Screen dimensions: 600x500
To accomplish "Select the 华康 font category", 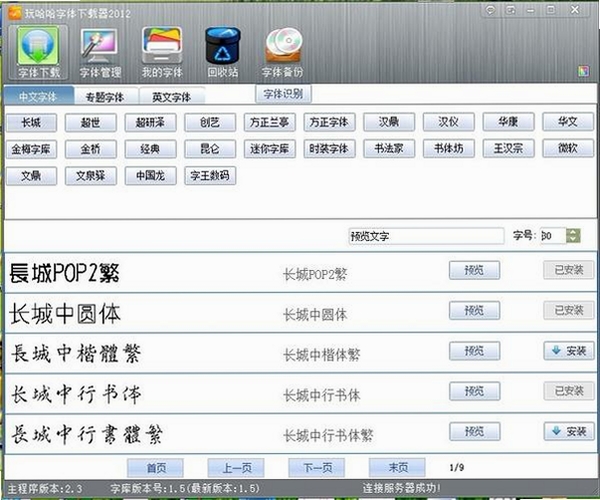I will tap(508, 122).
